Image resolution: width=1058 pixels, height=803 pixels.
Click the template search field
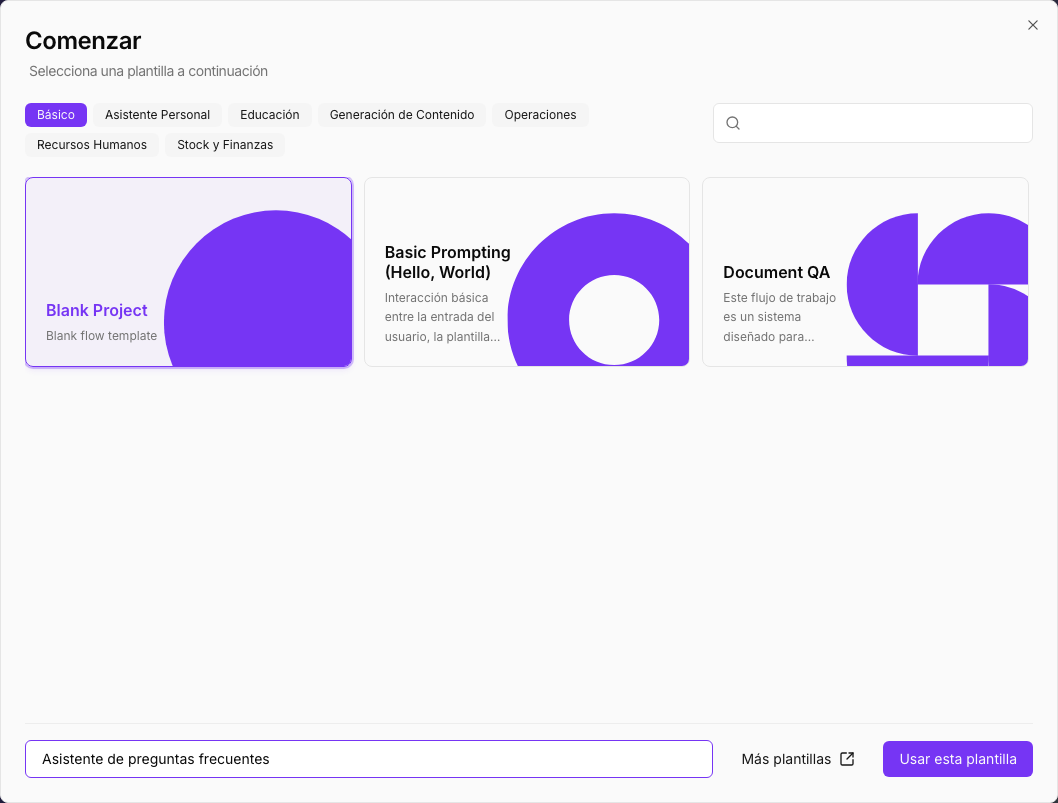point(872,123)
